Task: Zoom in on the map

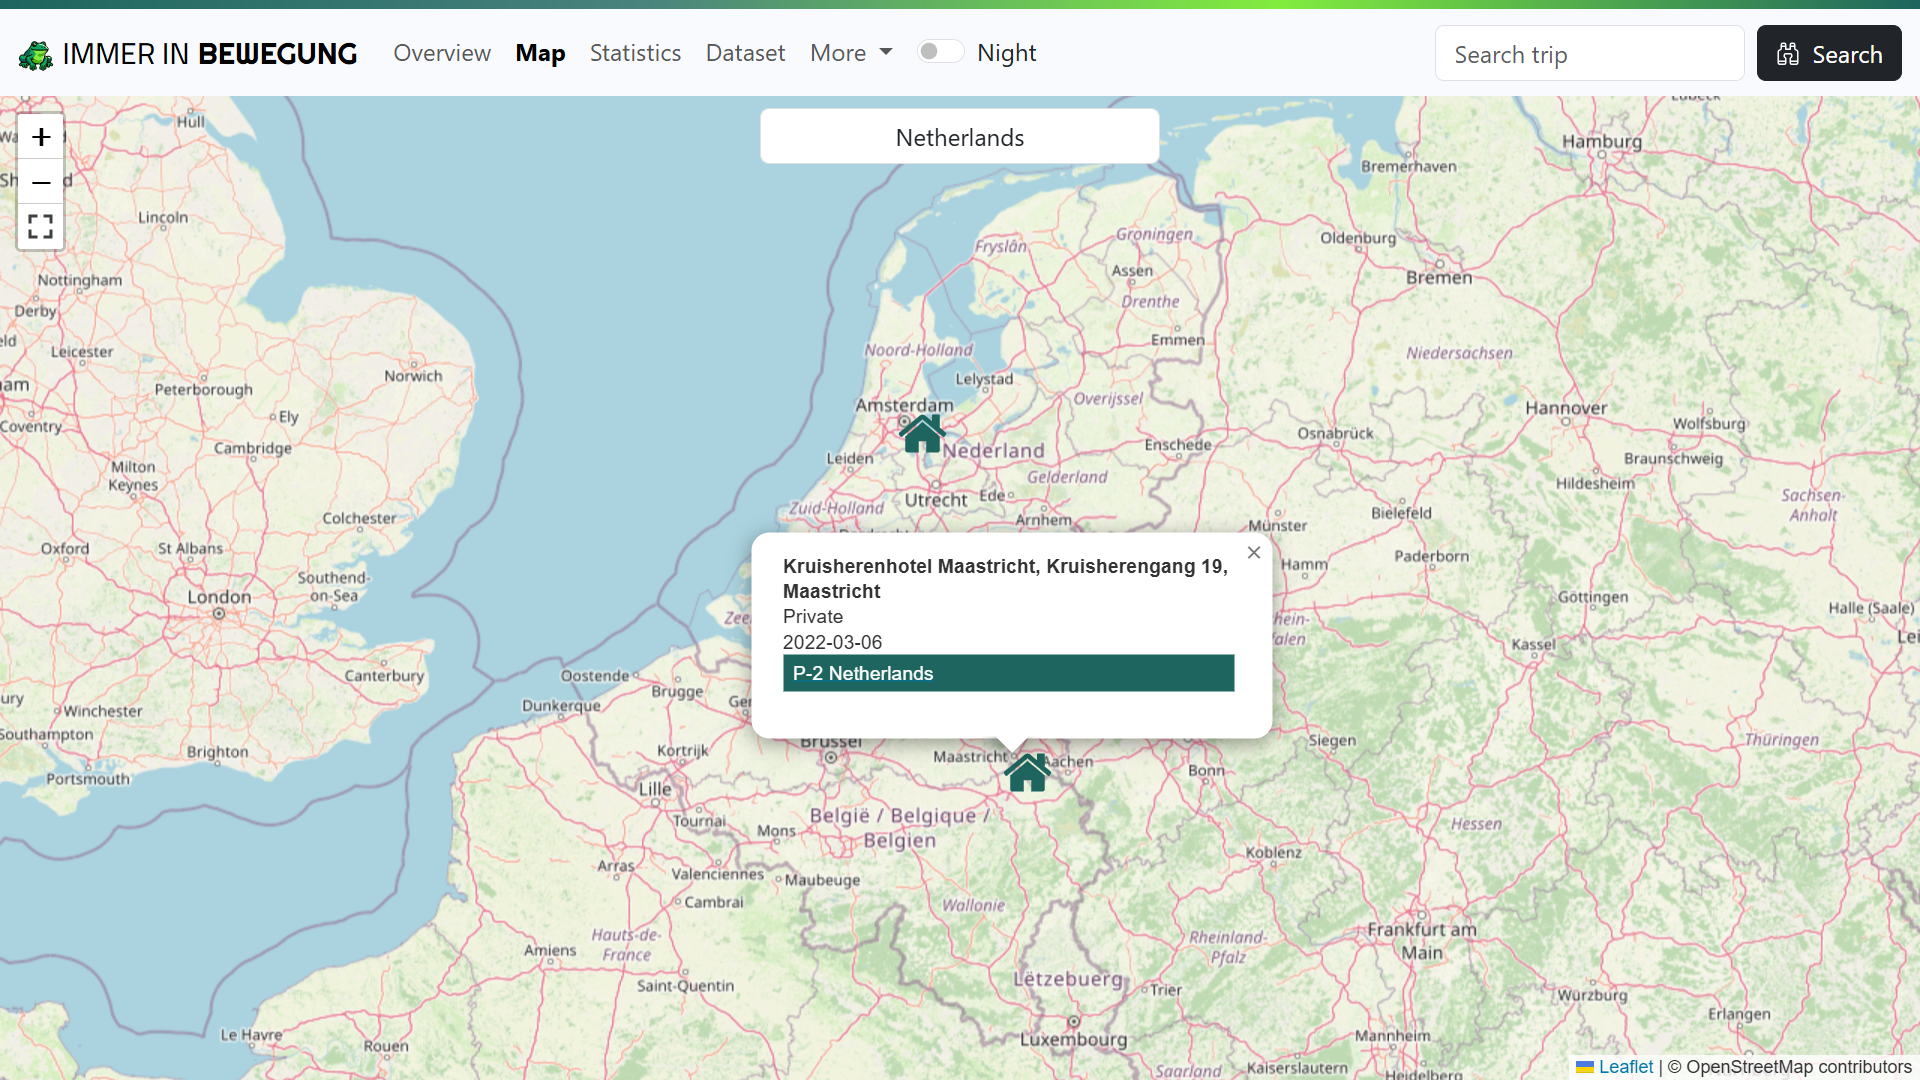Action: coord(41,137)
